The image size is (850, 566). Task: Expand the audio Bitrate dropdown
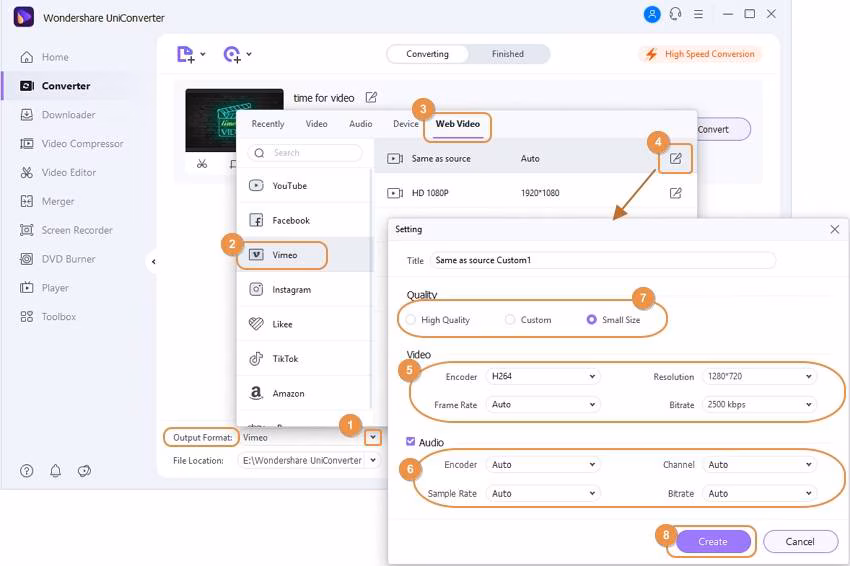759,493
